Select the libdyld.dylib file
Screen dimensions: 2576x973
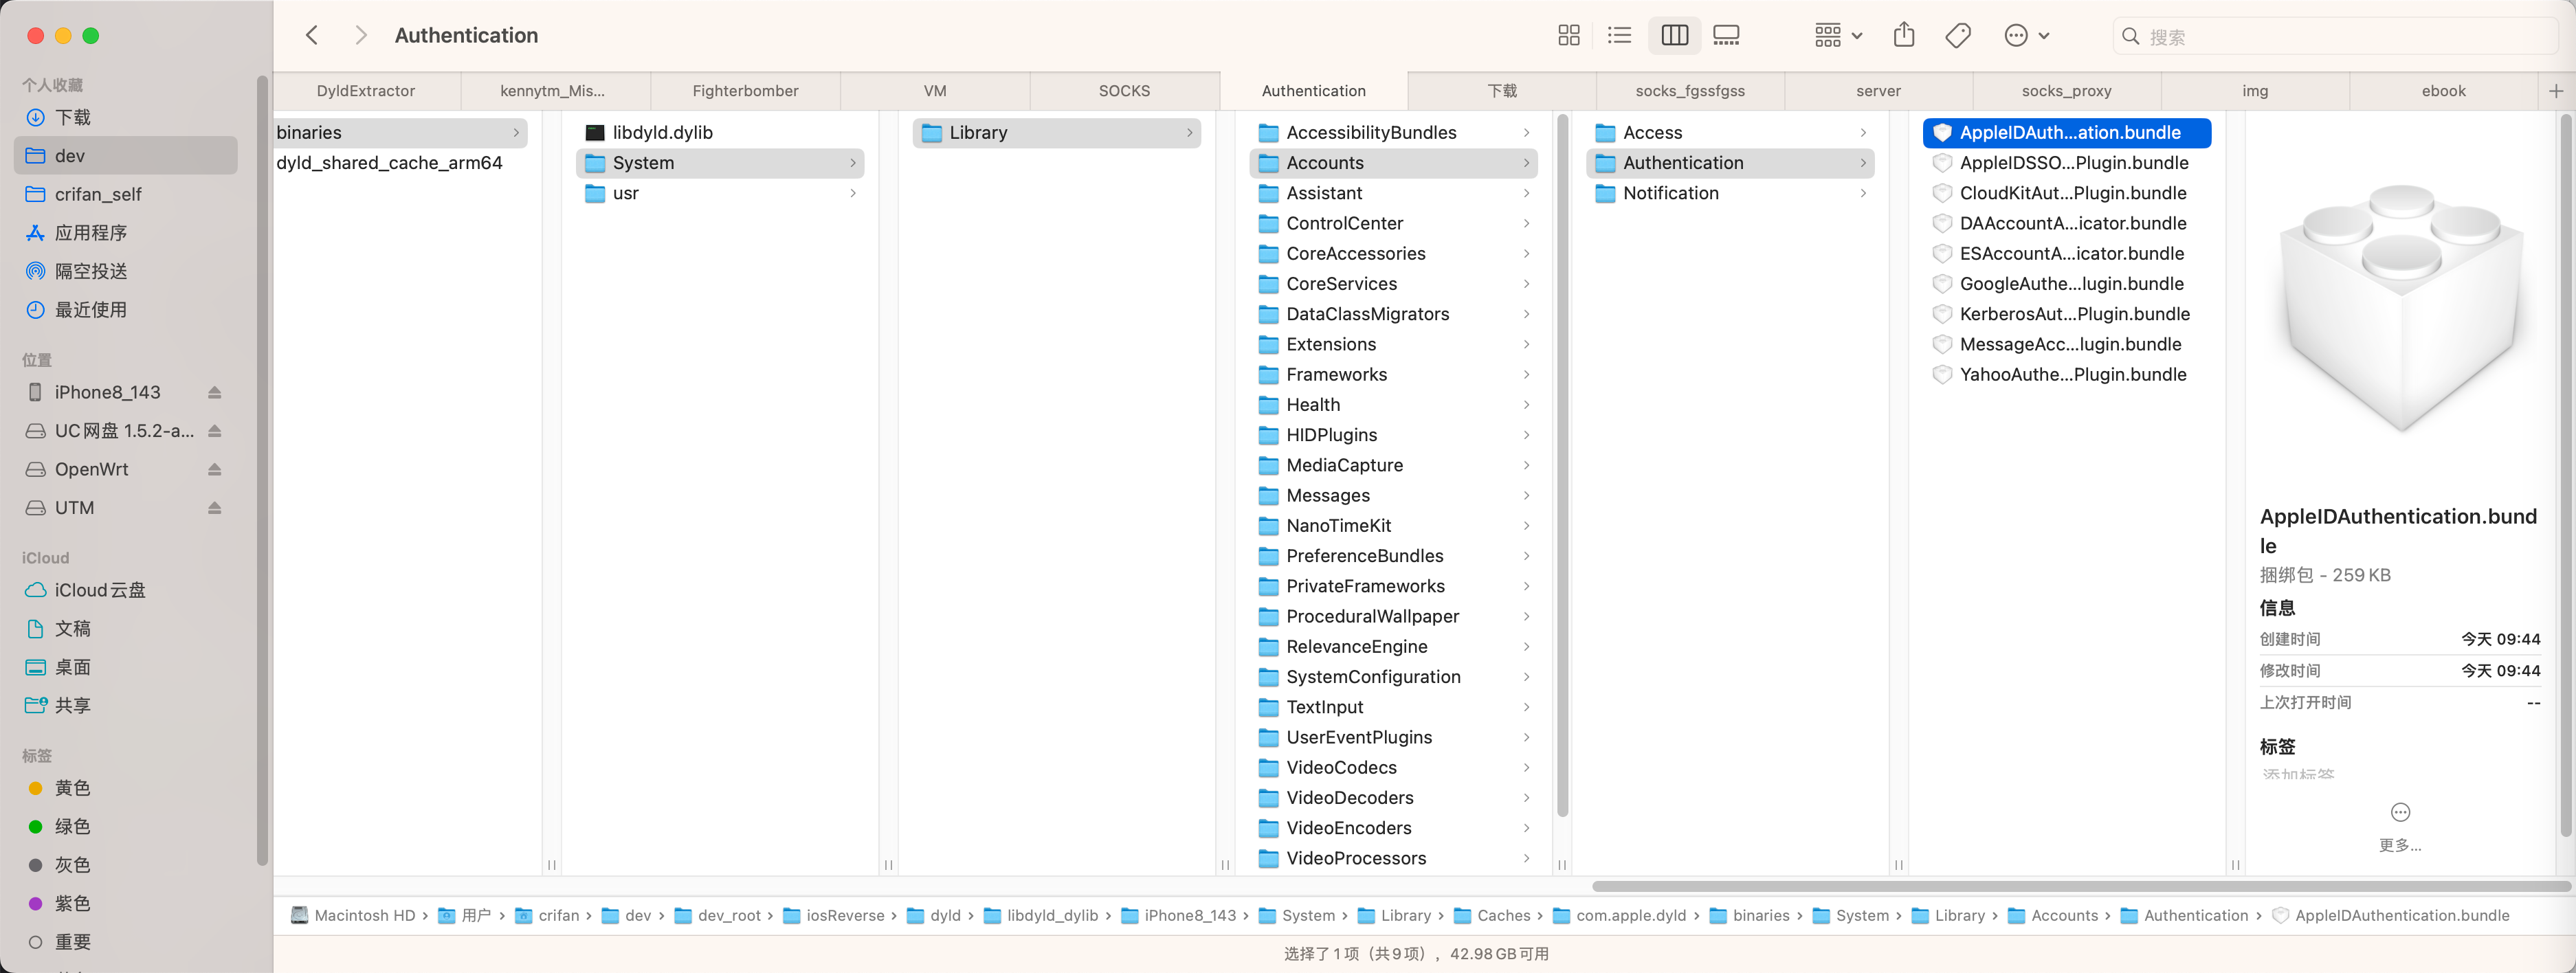pos(720,133)
